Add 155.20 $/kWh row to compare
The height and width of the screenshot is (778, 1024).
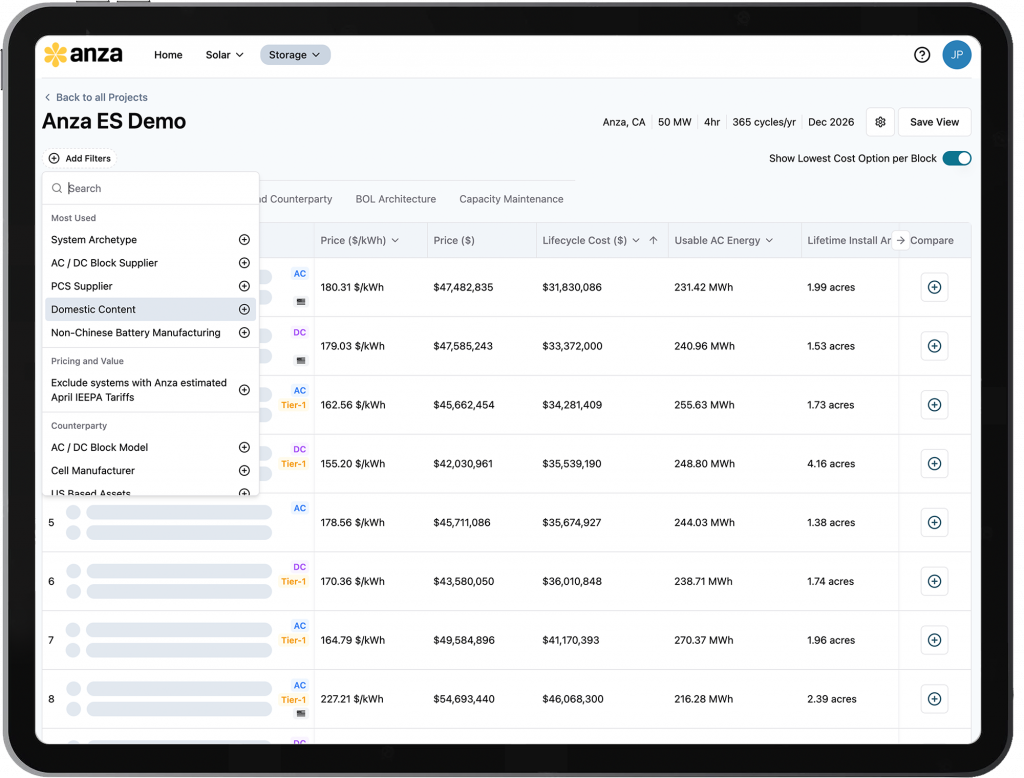pos(934,464)
